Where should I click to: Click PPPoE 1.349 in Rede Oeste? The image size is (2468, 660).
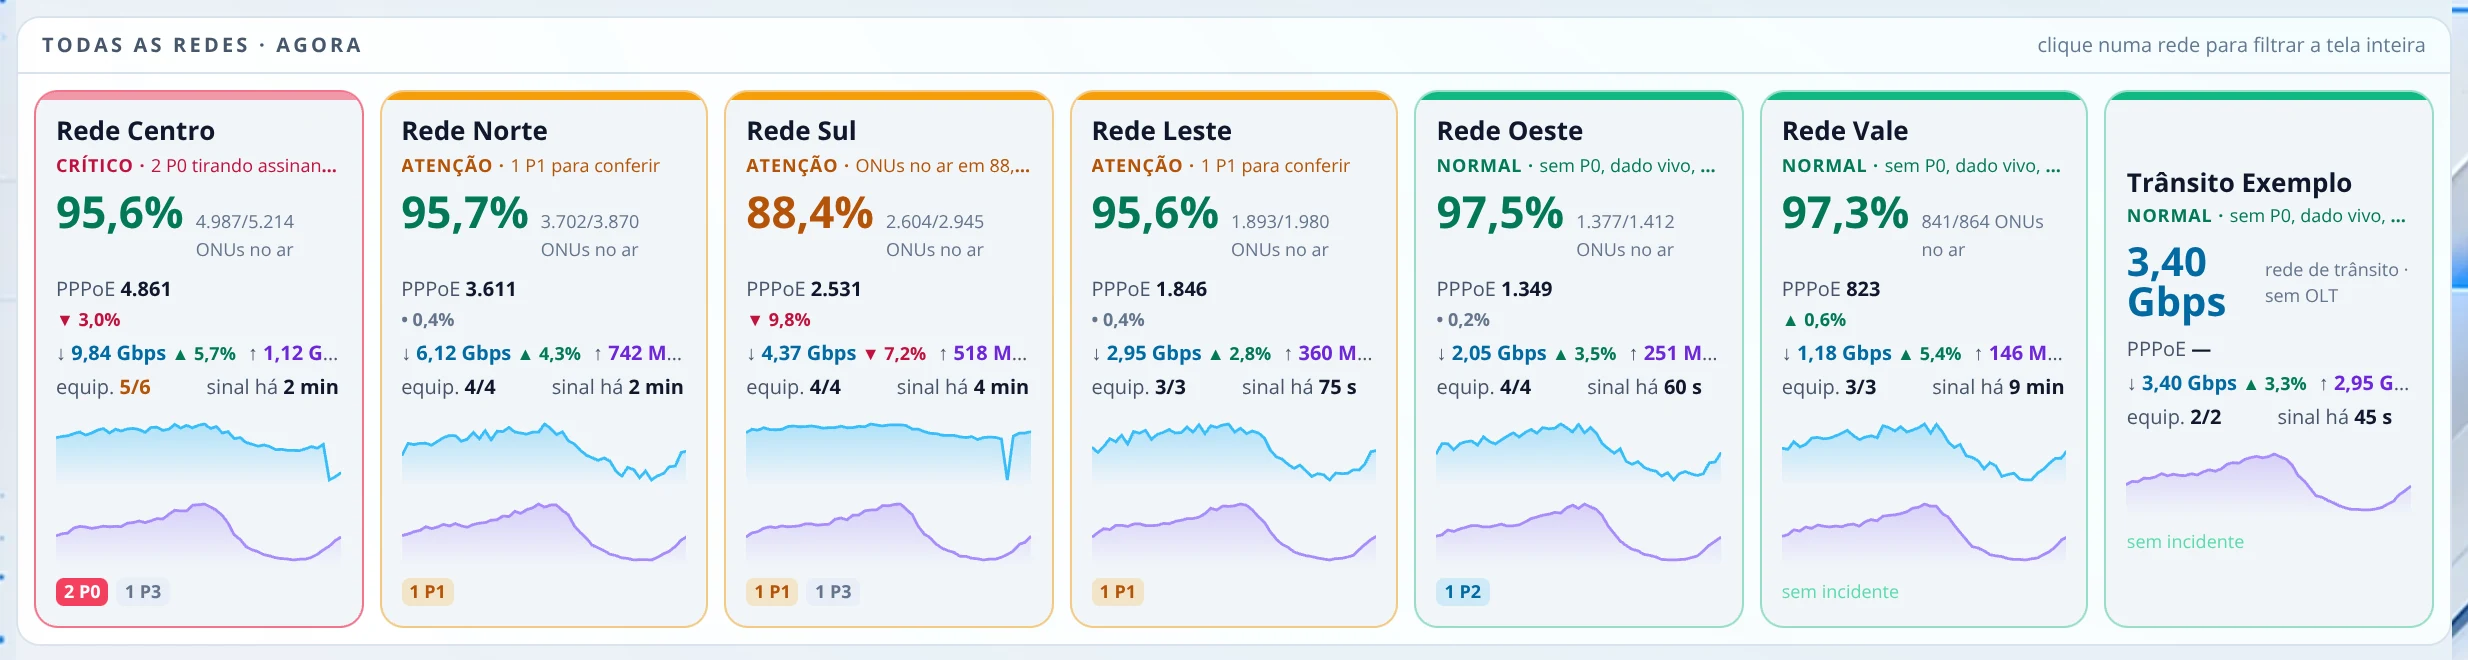tap(1494, 289)
